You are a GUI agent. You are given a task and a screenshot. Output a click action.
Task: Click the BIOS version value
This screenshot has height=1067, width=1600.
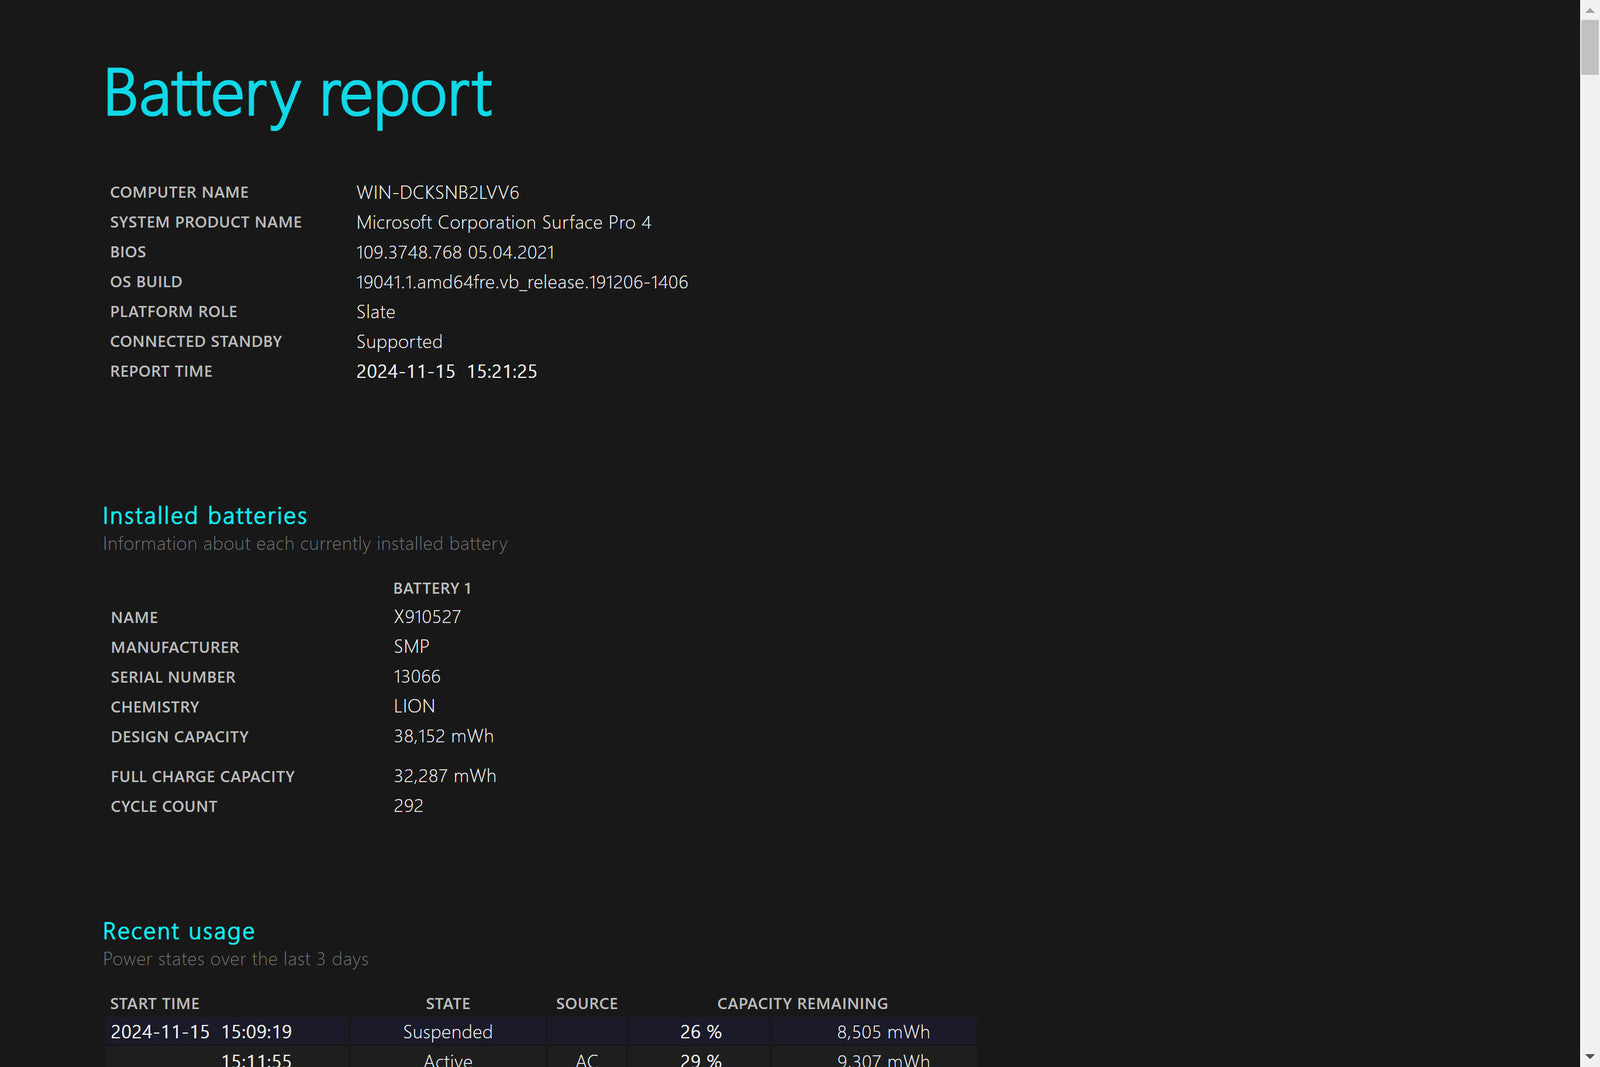tap(455, 252)
